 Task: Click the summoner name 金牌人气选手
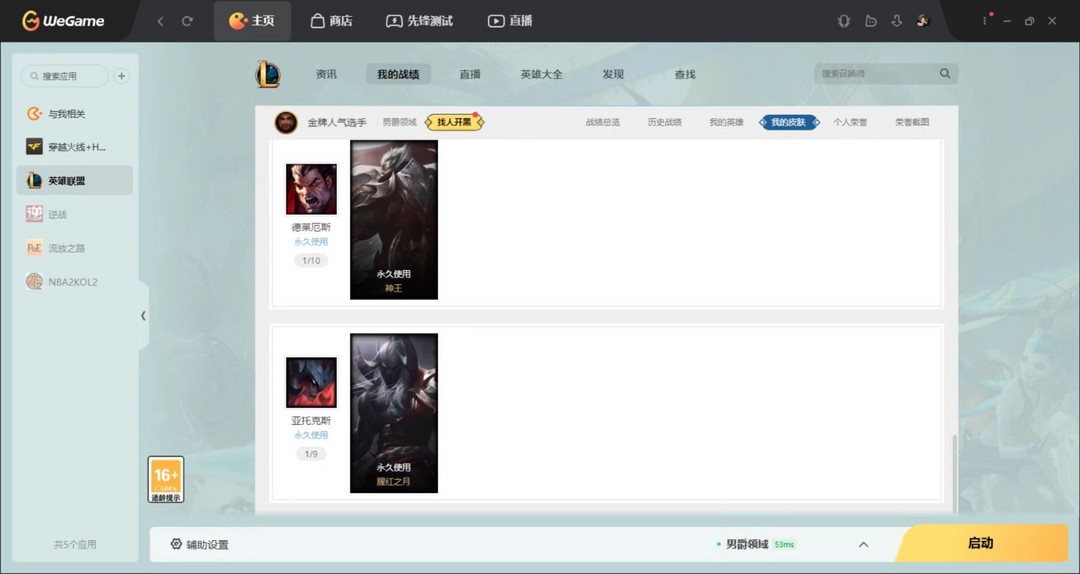pyautogui.click(x=337, y=123)
